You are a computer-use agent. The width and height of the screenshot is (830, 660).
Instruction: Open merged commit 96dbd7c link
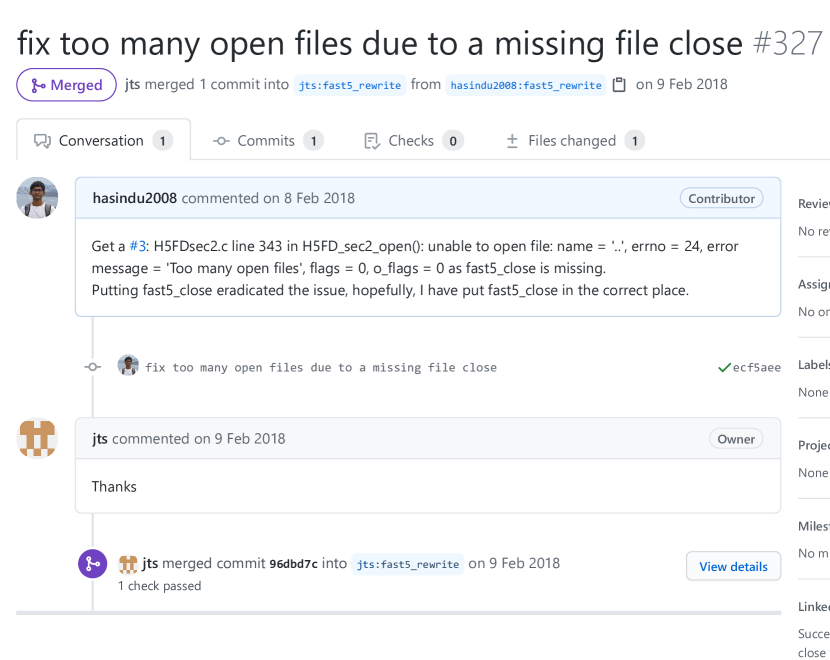(293, 564)
